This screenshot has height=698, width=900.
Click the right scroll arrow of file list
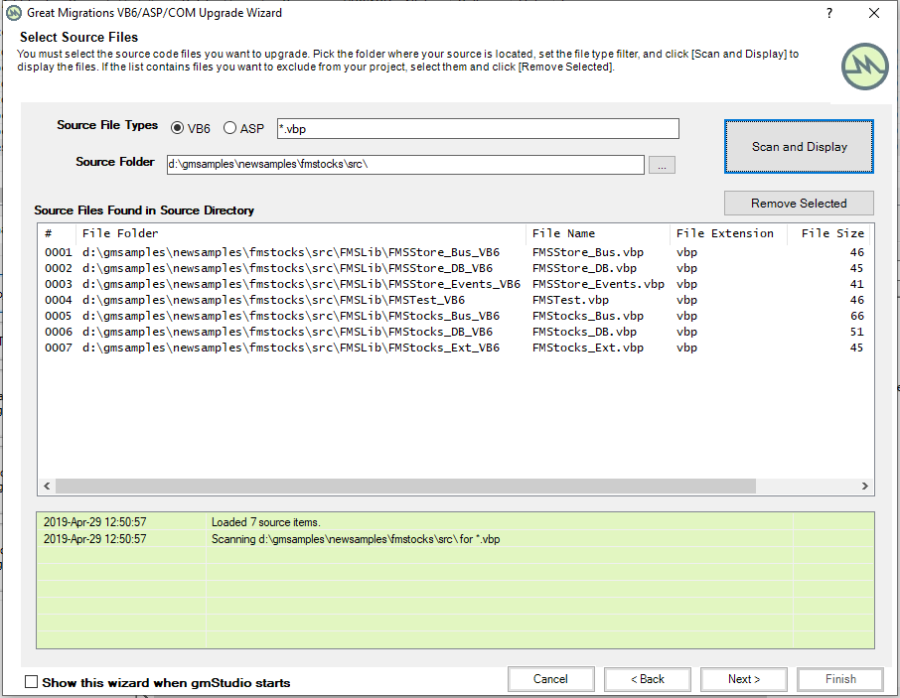pos(866,485)
